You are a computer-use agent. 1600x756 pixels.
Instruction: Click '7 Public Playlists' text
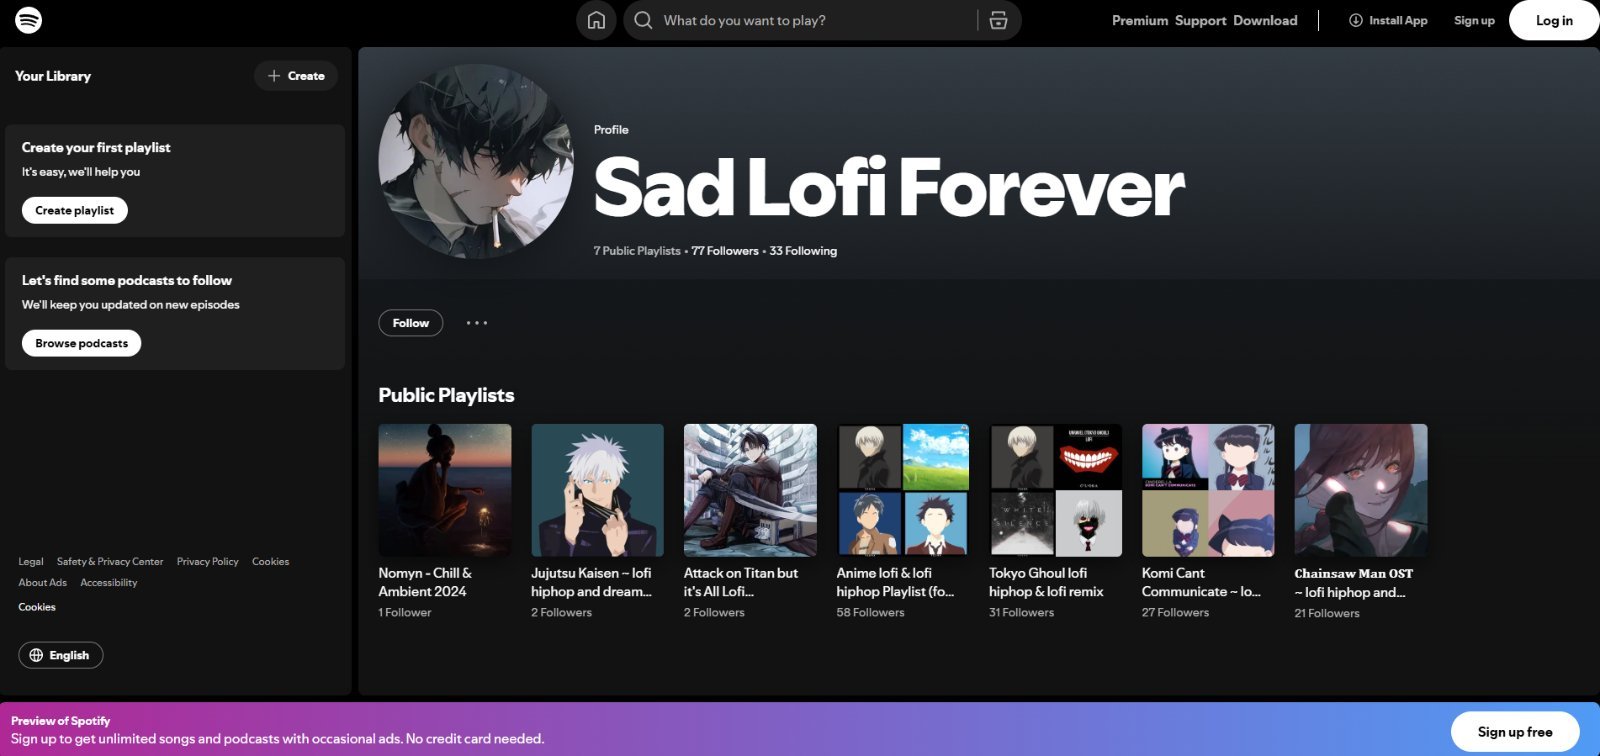click(637, 251)
